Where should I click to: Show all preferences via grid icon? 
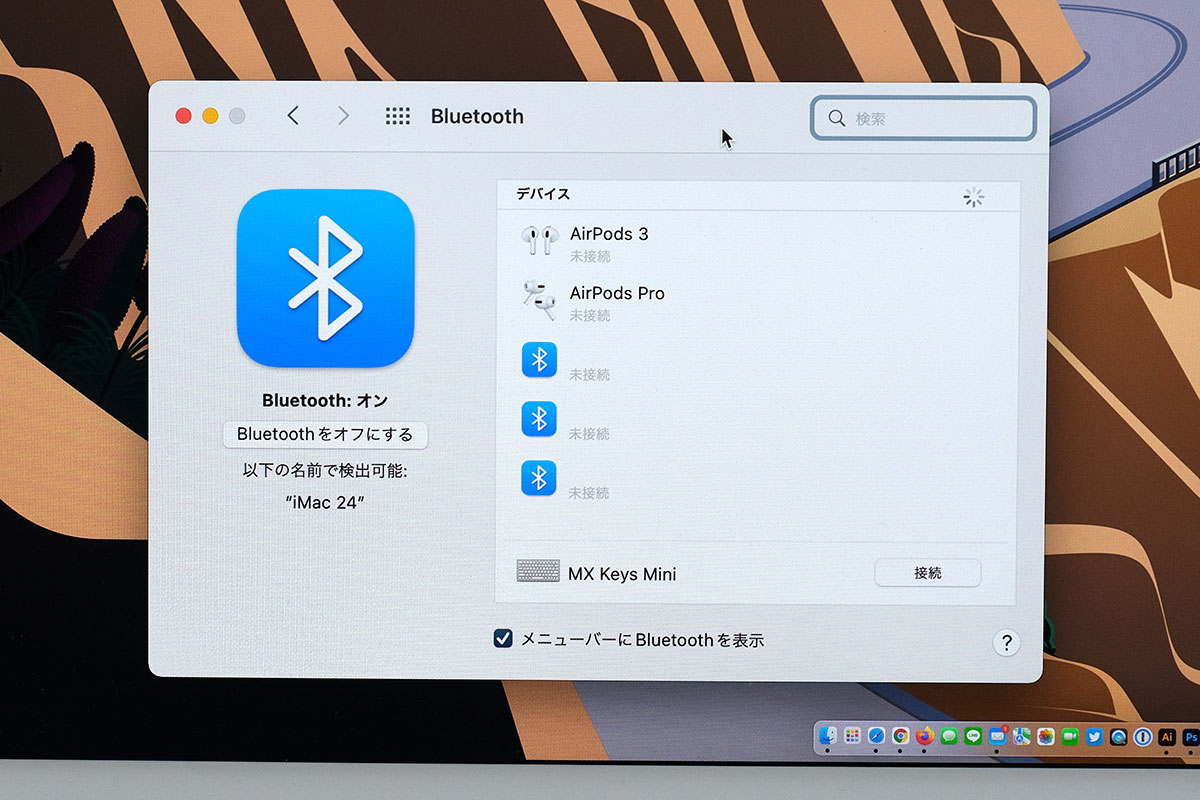[x=398, y=116]
